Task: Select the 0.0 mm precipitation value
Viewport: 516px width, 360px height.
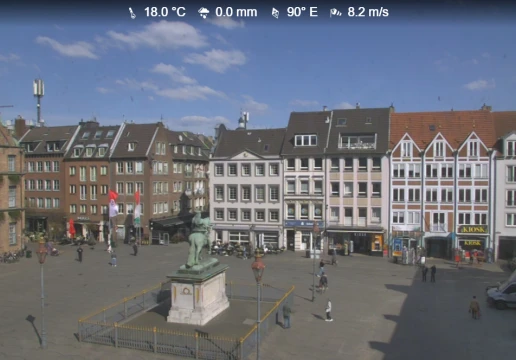Action: coord(236,12)
